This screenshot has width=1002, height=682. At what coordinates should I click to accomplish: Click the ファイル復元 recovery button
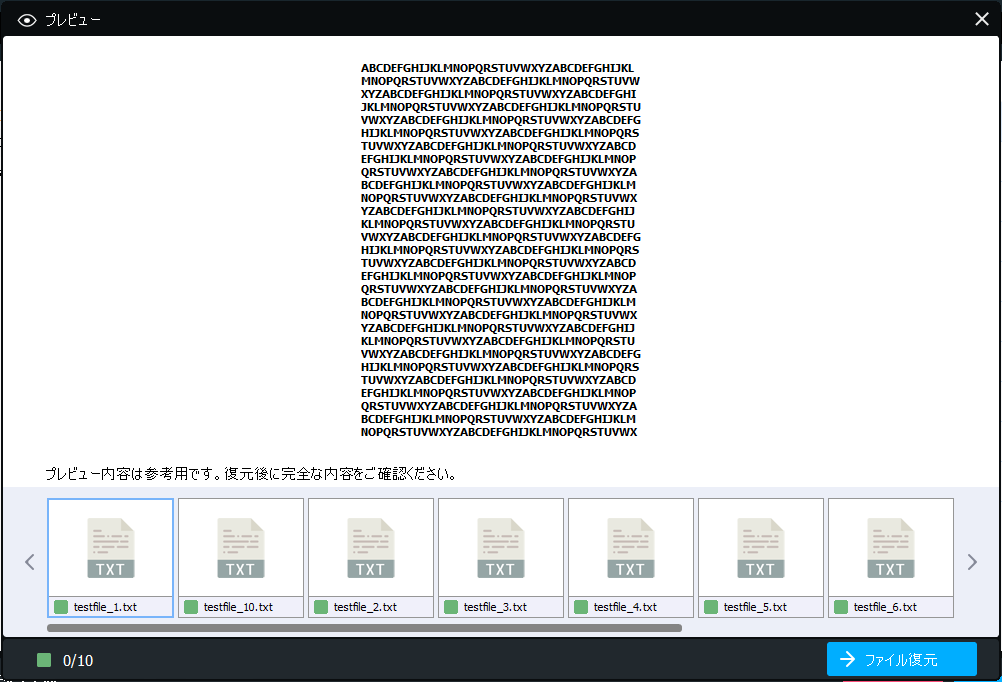pyautogui.click(x=901, y=659)
